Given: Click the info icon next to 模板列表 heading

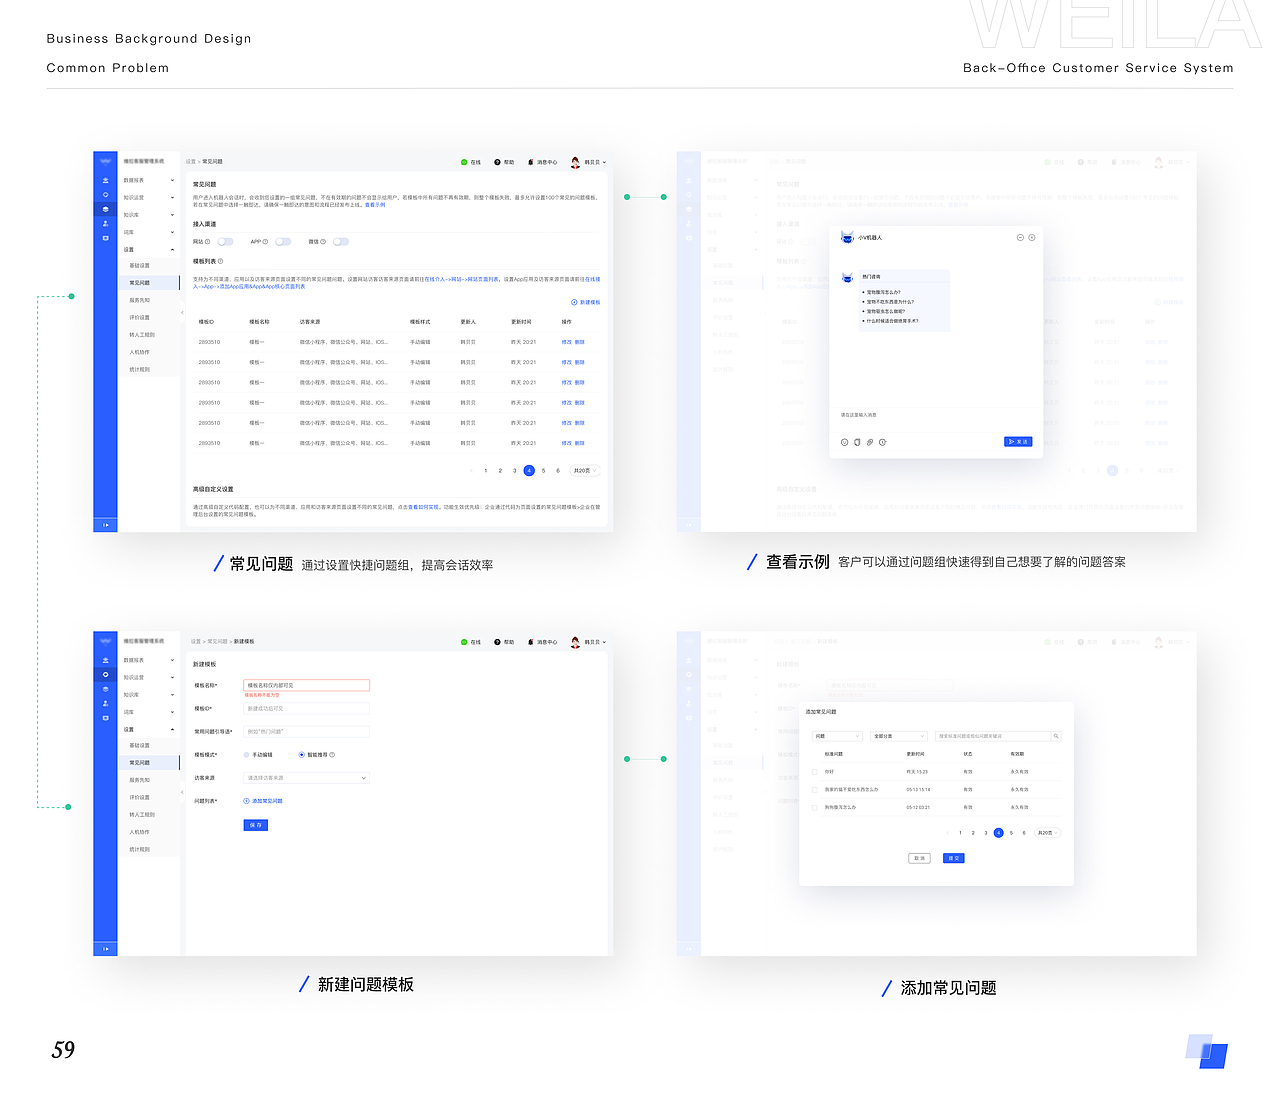Looking at the screenshot, I should pyautogui.click(x=220, y=261).
